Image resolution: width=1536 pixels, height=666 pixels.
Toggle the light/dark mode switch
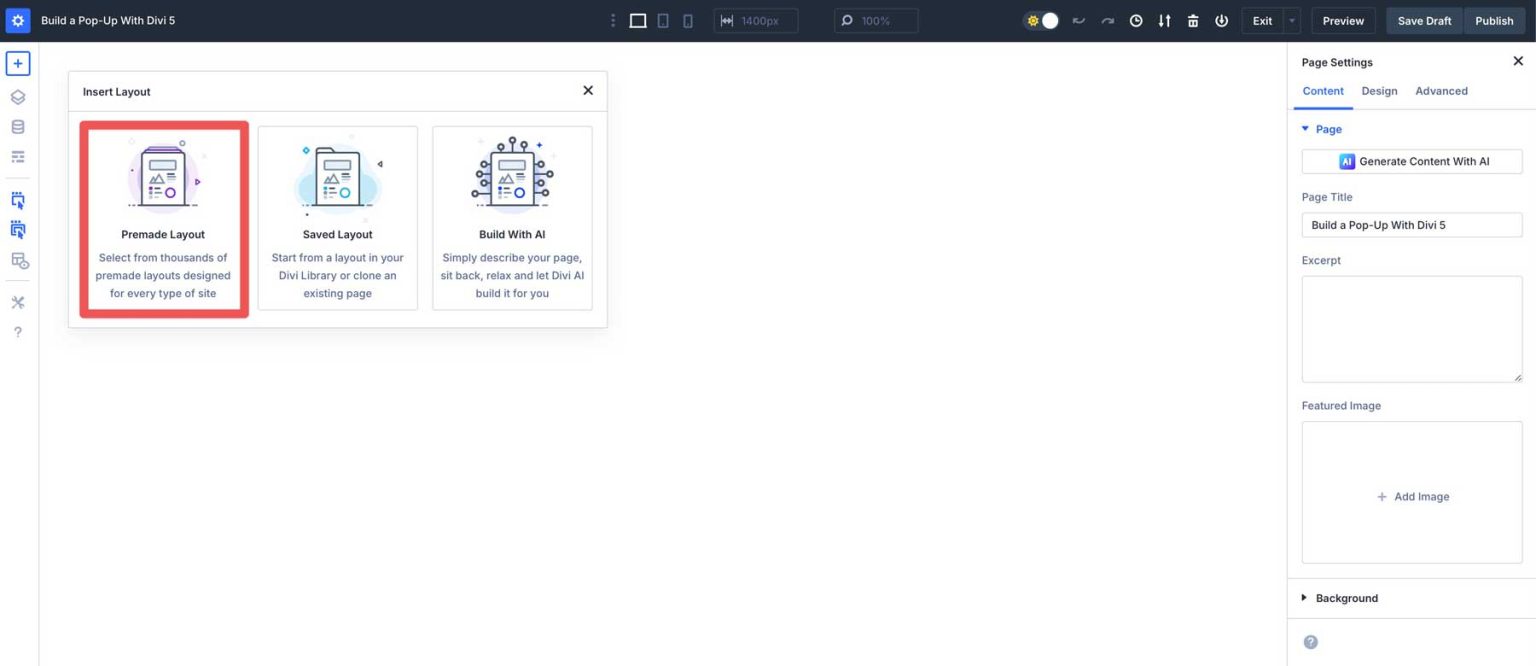click(x=1041, y=20)
